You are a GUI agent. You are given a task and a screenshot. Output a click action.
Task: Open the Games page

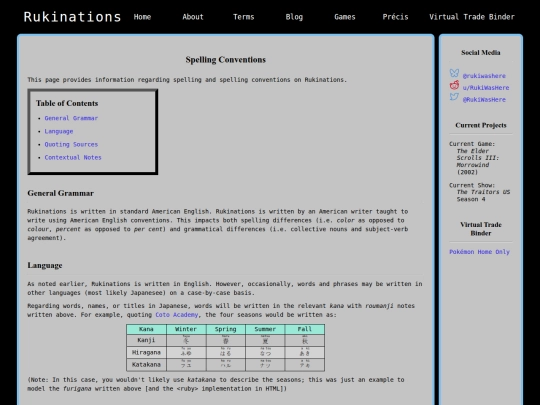tap(345, 17)
